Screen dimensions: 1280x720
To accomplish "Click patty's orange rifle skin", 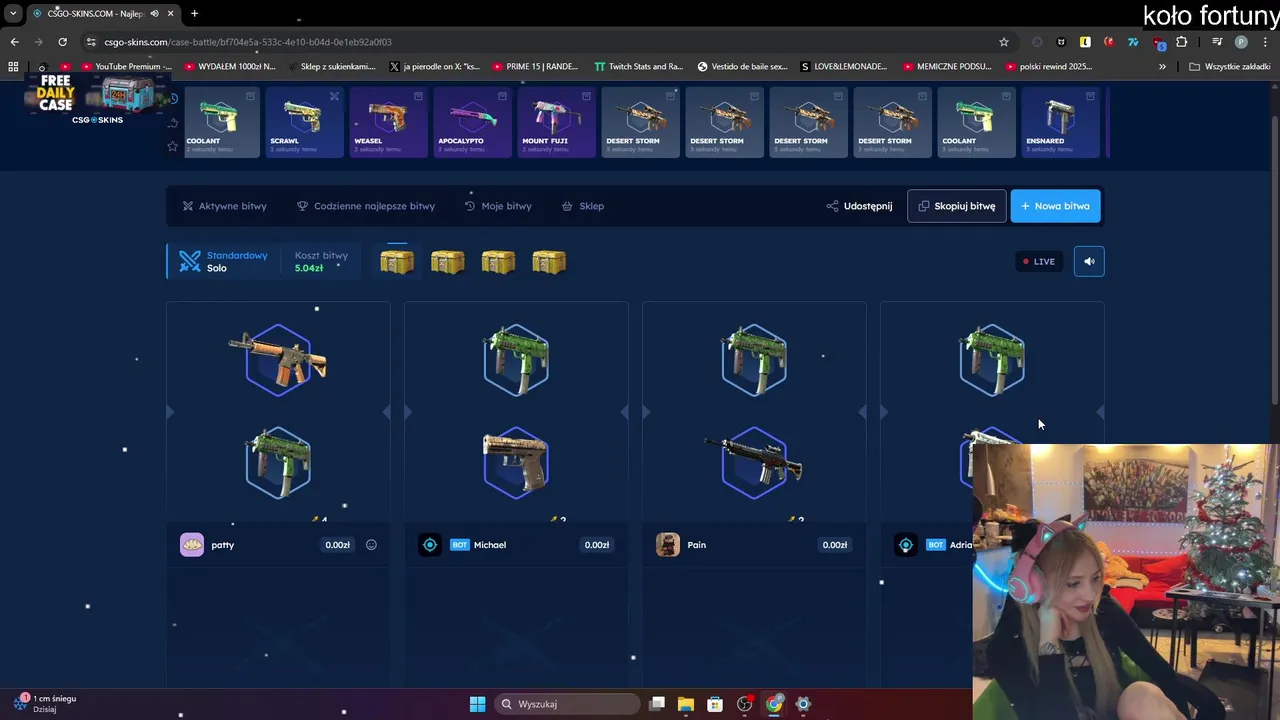I will tap(278, 360).
